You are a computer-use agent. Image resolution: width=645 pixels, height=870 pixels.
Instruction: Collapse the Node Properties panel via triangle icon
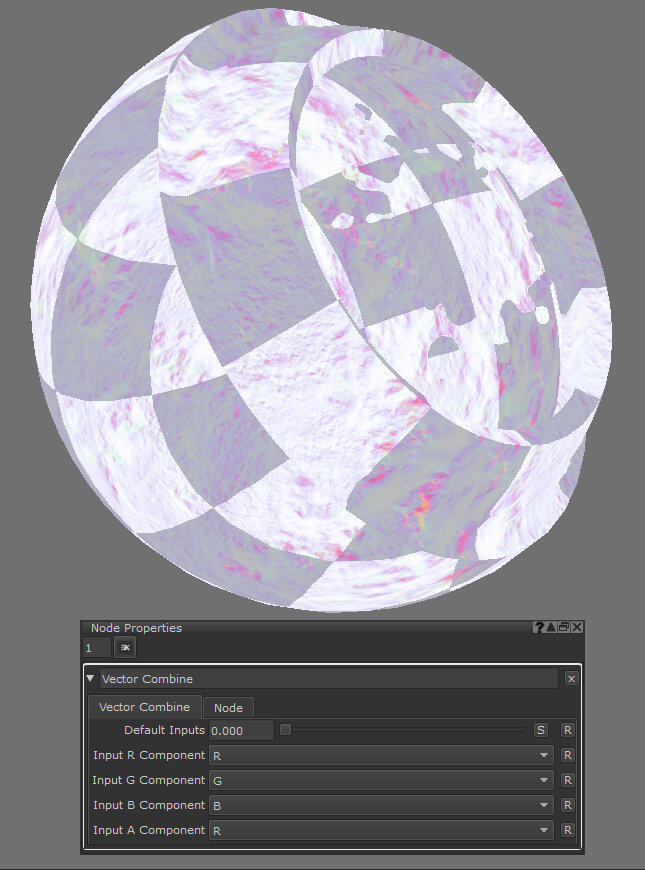552,628
